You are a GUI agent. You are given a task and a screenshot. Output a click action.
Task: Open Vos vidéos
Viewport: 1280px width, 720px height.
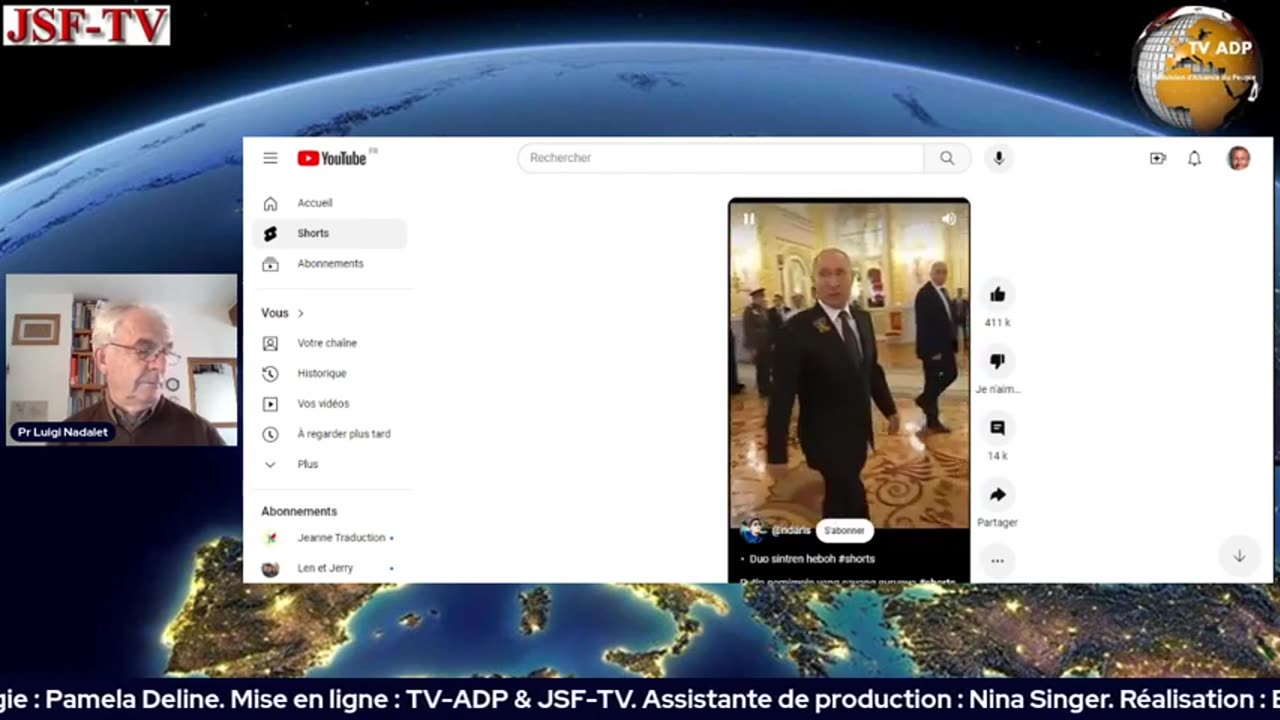(330, 404)
